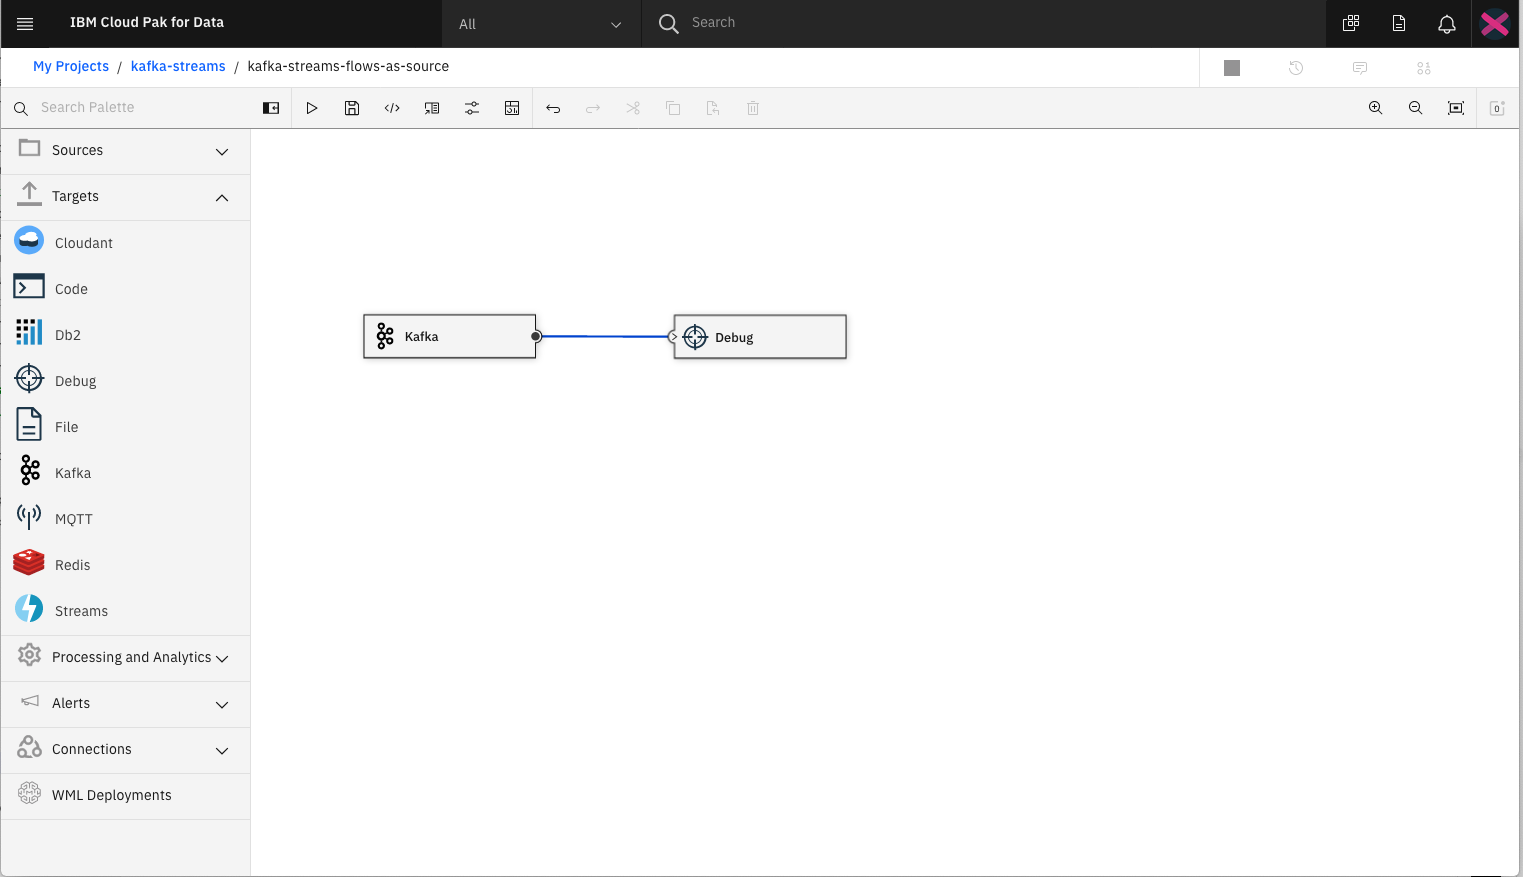Select the Debug operator in the palette

tap(125, 381)
